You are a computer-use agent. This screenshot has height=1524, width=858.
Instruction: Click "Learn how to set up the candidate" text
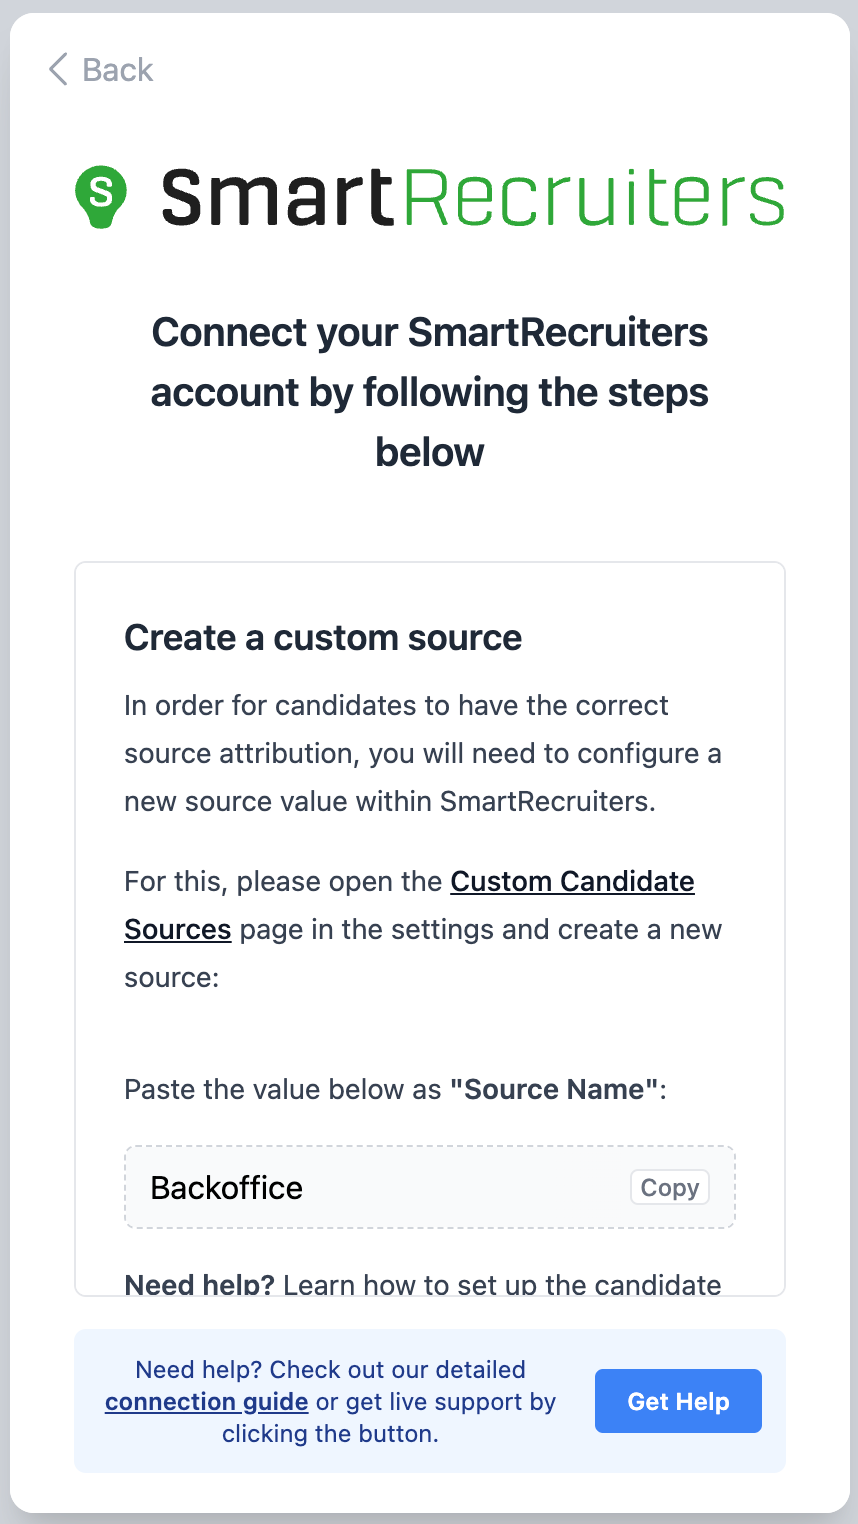coord(502,1284)
